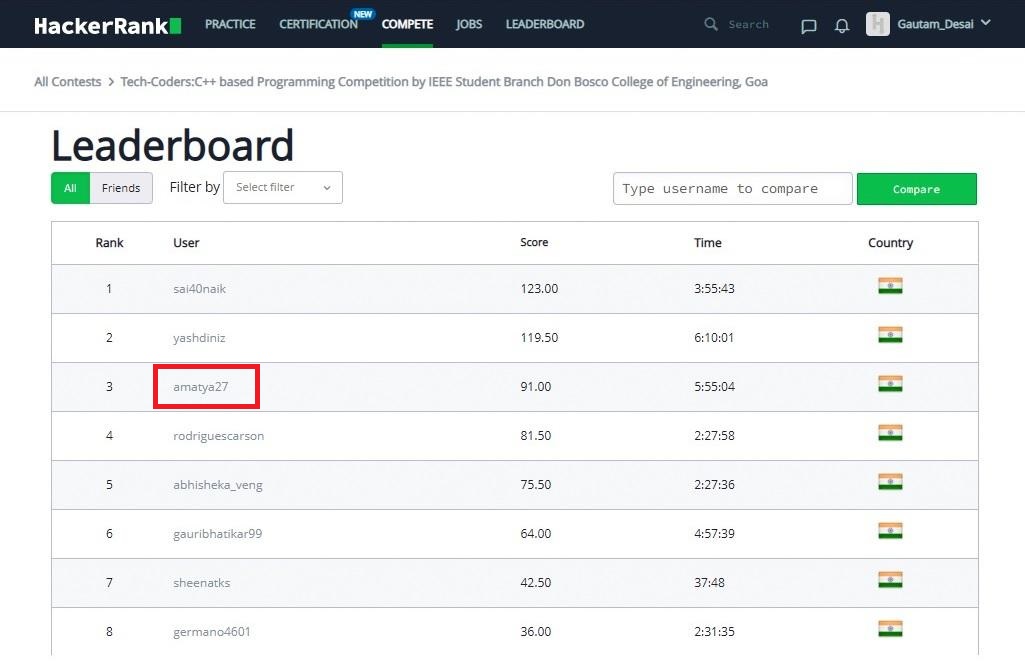The height and width of the screenshot is (666, 1025).
Task: Switch leaderboard to All users
Action: tap(70, 188)
